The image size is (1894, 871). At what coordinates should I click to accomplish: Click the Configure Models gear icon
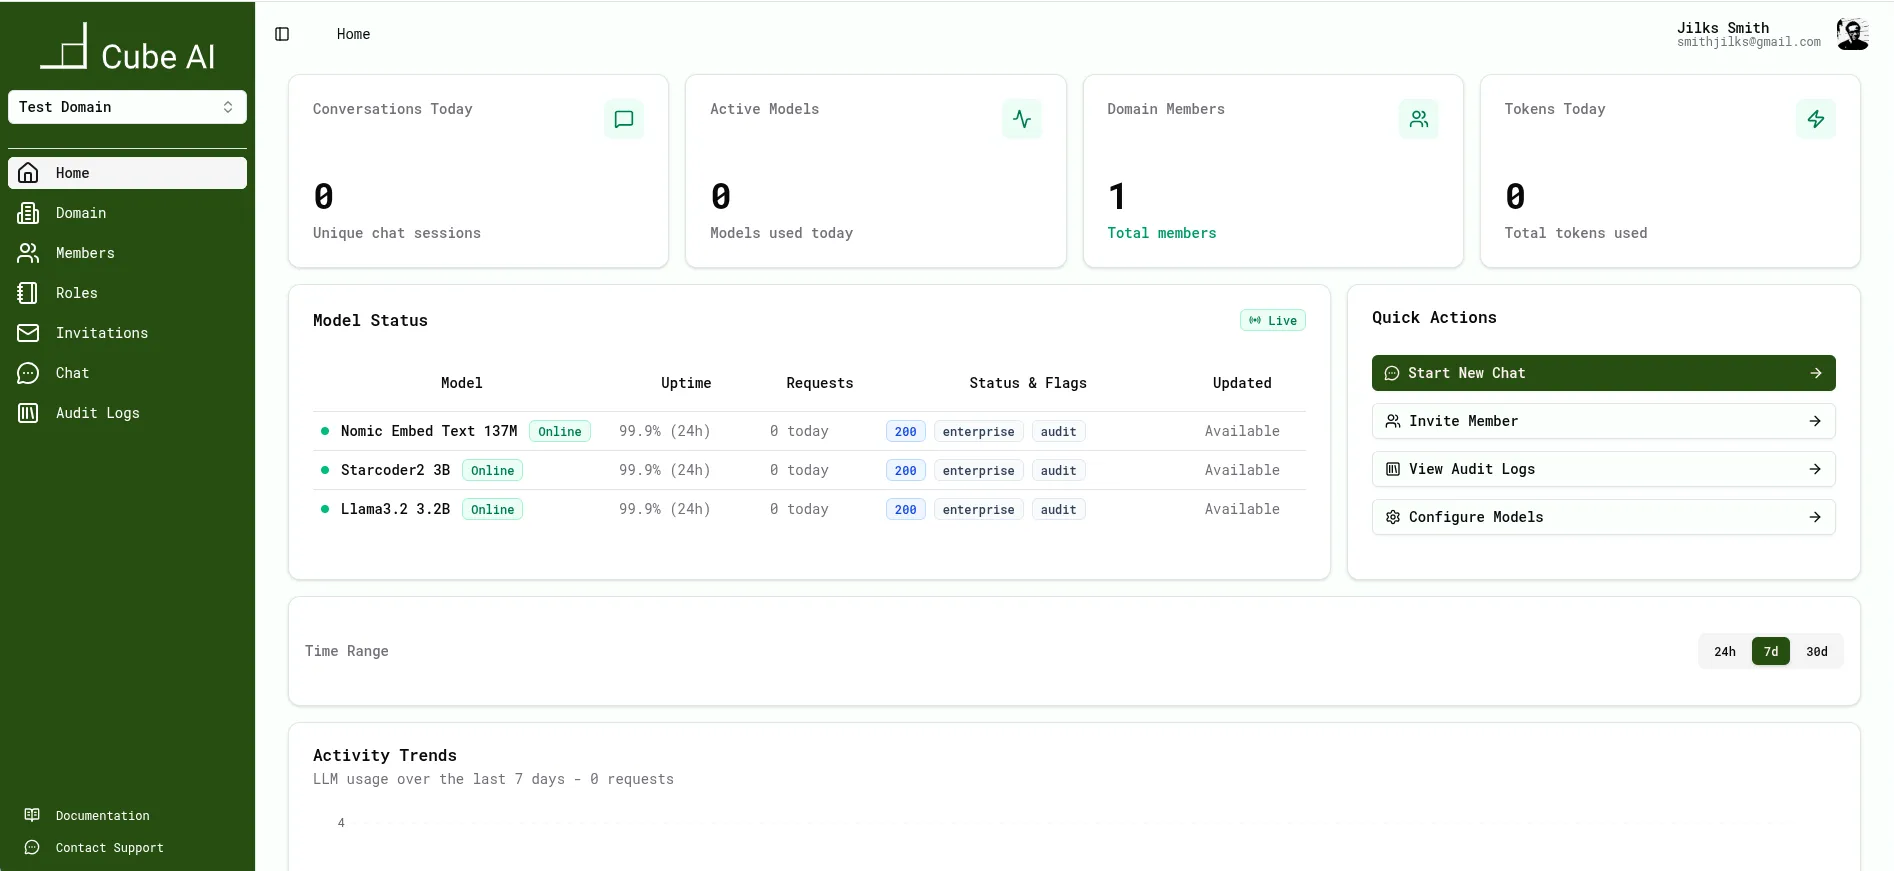coord(1392,517)
